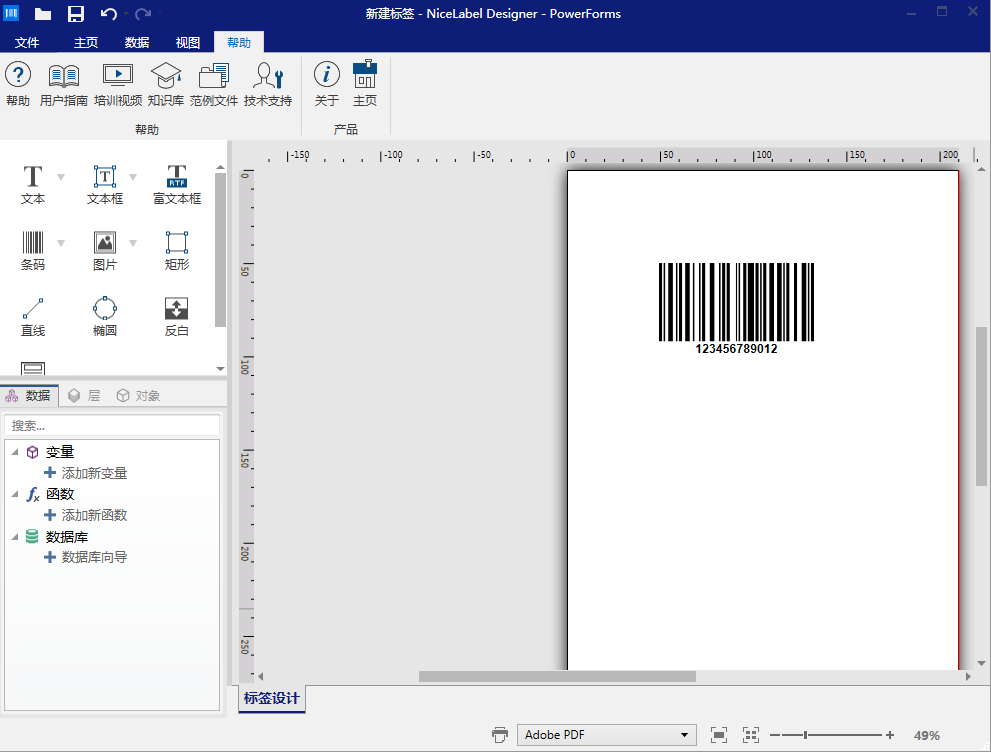Switch to the 视图 ribbon tab
Viewport: 991px width, 752px height.
188,42
